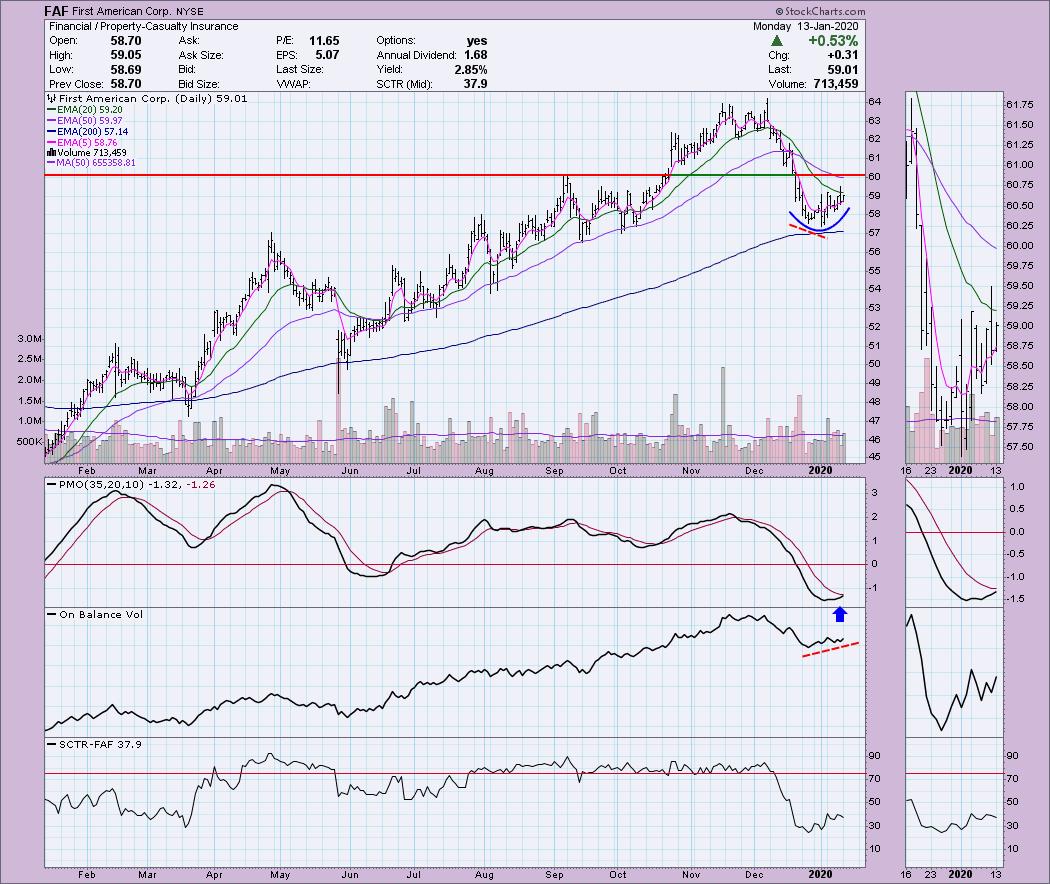Image resolution: width=1050 pixels, height=884 pixels.
Task: Click the VWAP label
Action: point(292,84)
